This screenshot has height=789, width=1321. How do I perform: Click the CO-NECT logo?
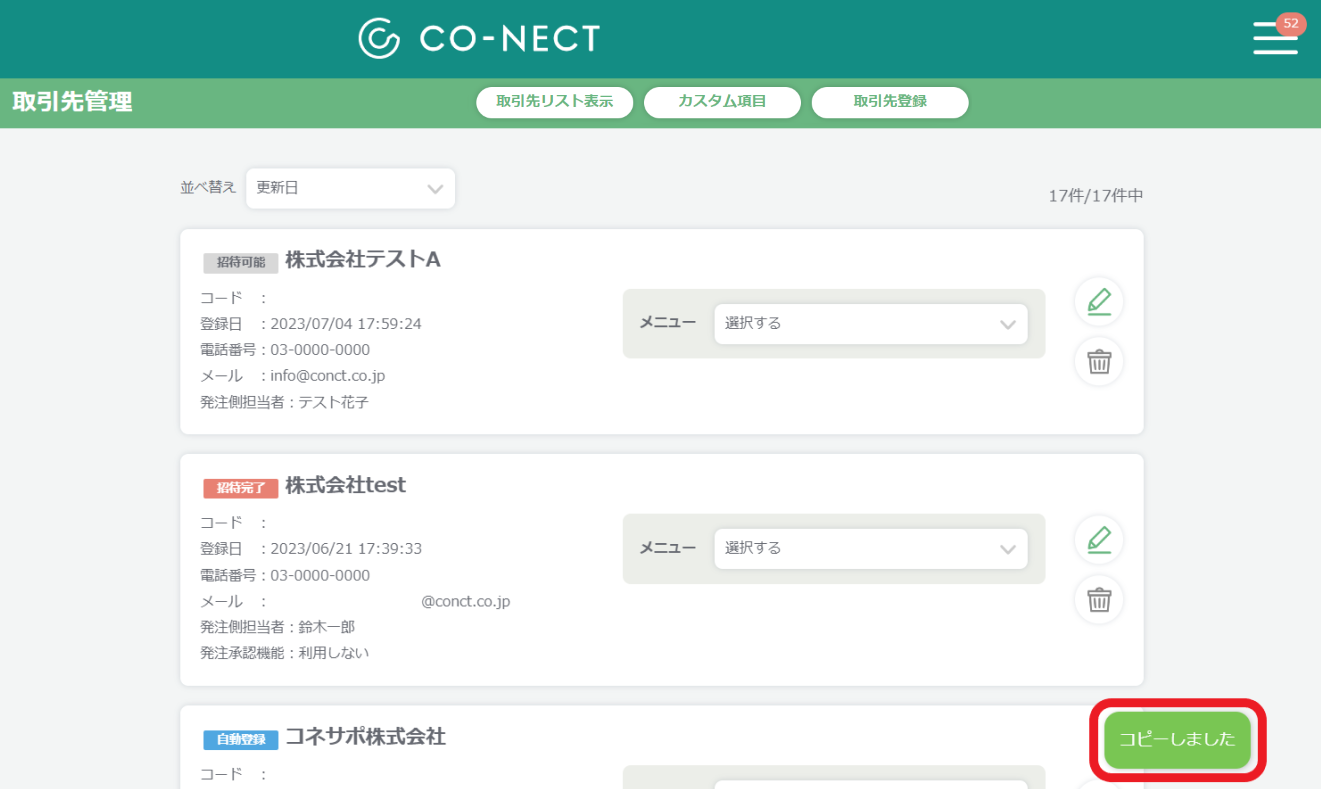coord(479,38)
